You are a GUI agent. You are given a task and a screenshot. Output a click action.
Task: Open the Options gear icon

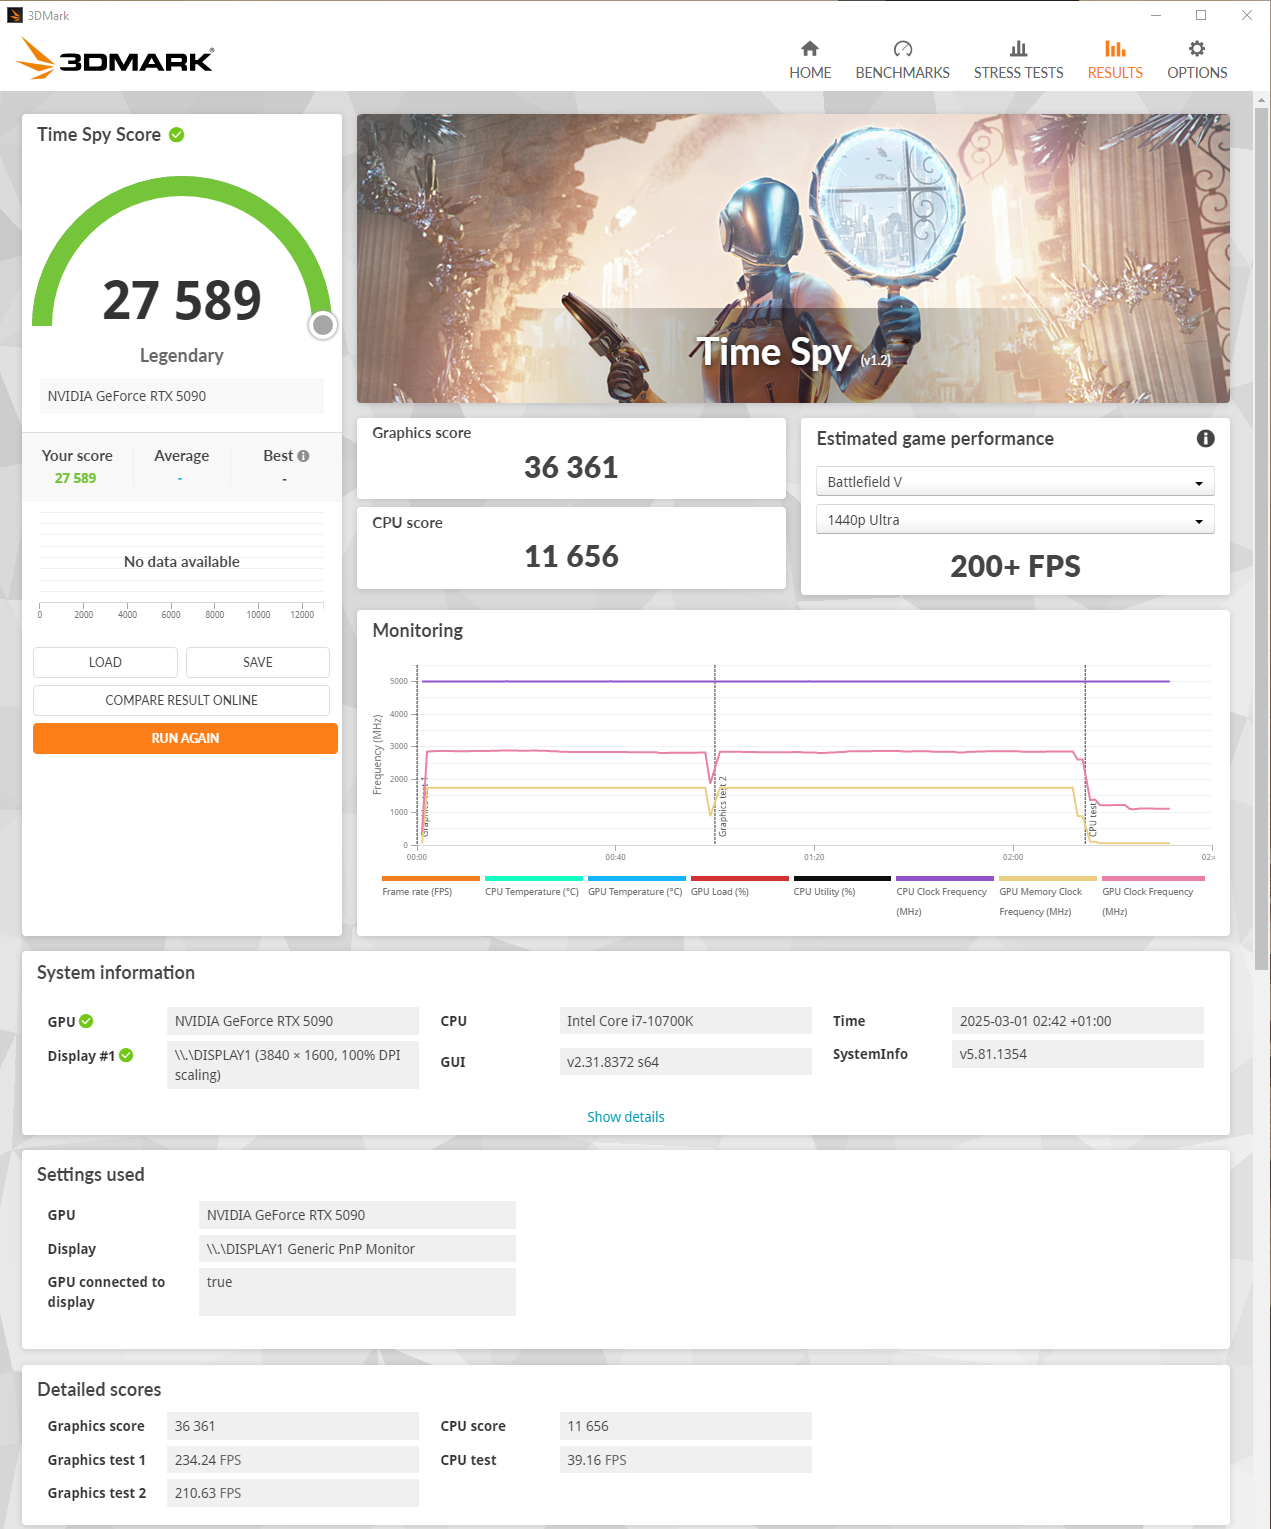pos(1196,49)
